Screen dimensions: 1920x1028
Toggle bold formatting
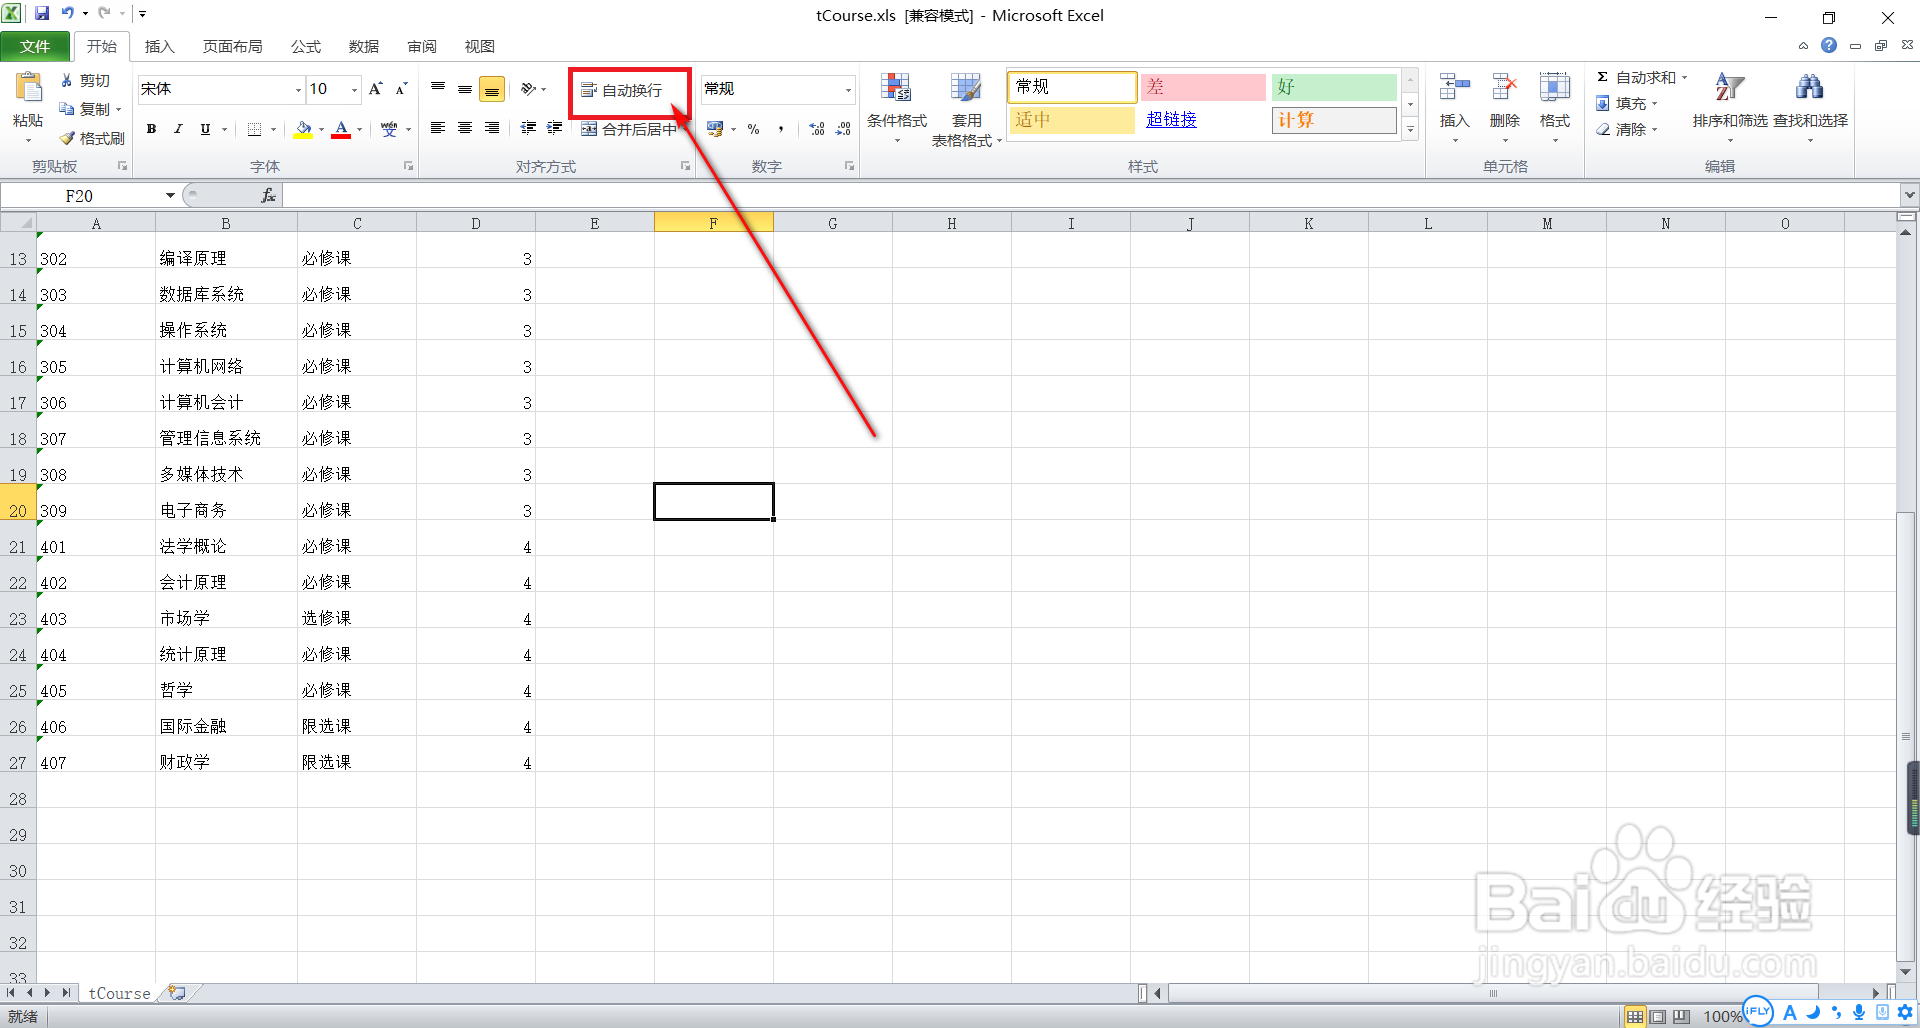click(x=152, y=129)
